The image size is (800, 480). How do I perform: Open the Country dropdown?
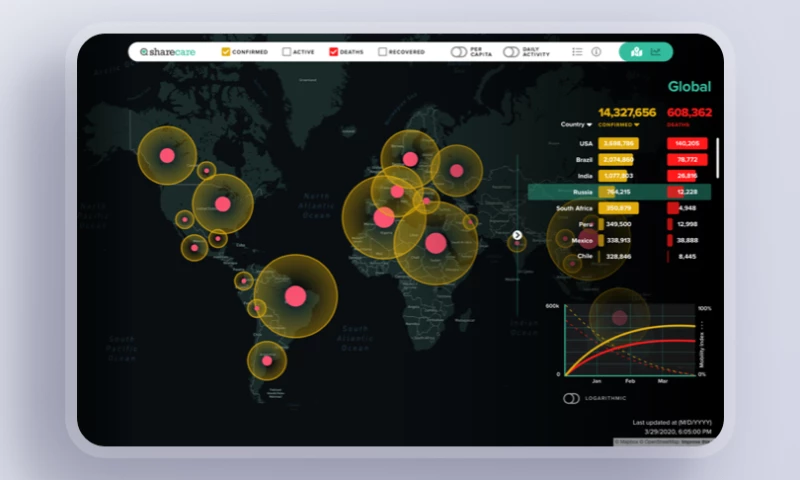[x=576, y=124]
